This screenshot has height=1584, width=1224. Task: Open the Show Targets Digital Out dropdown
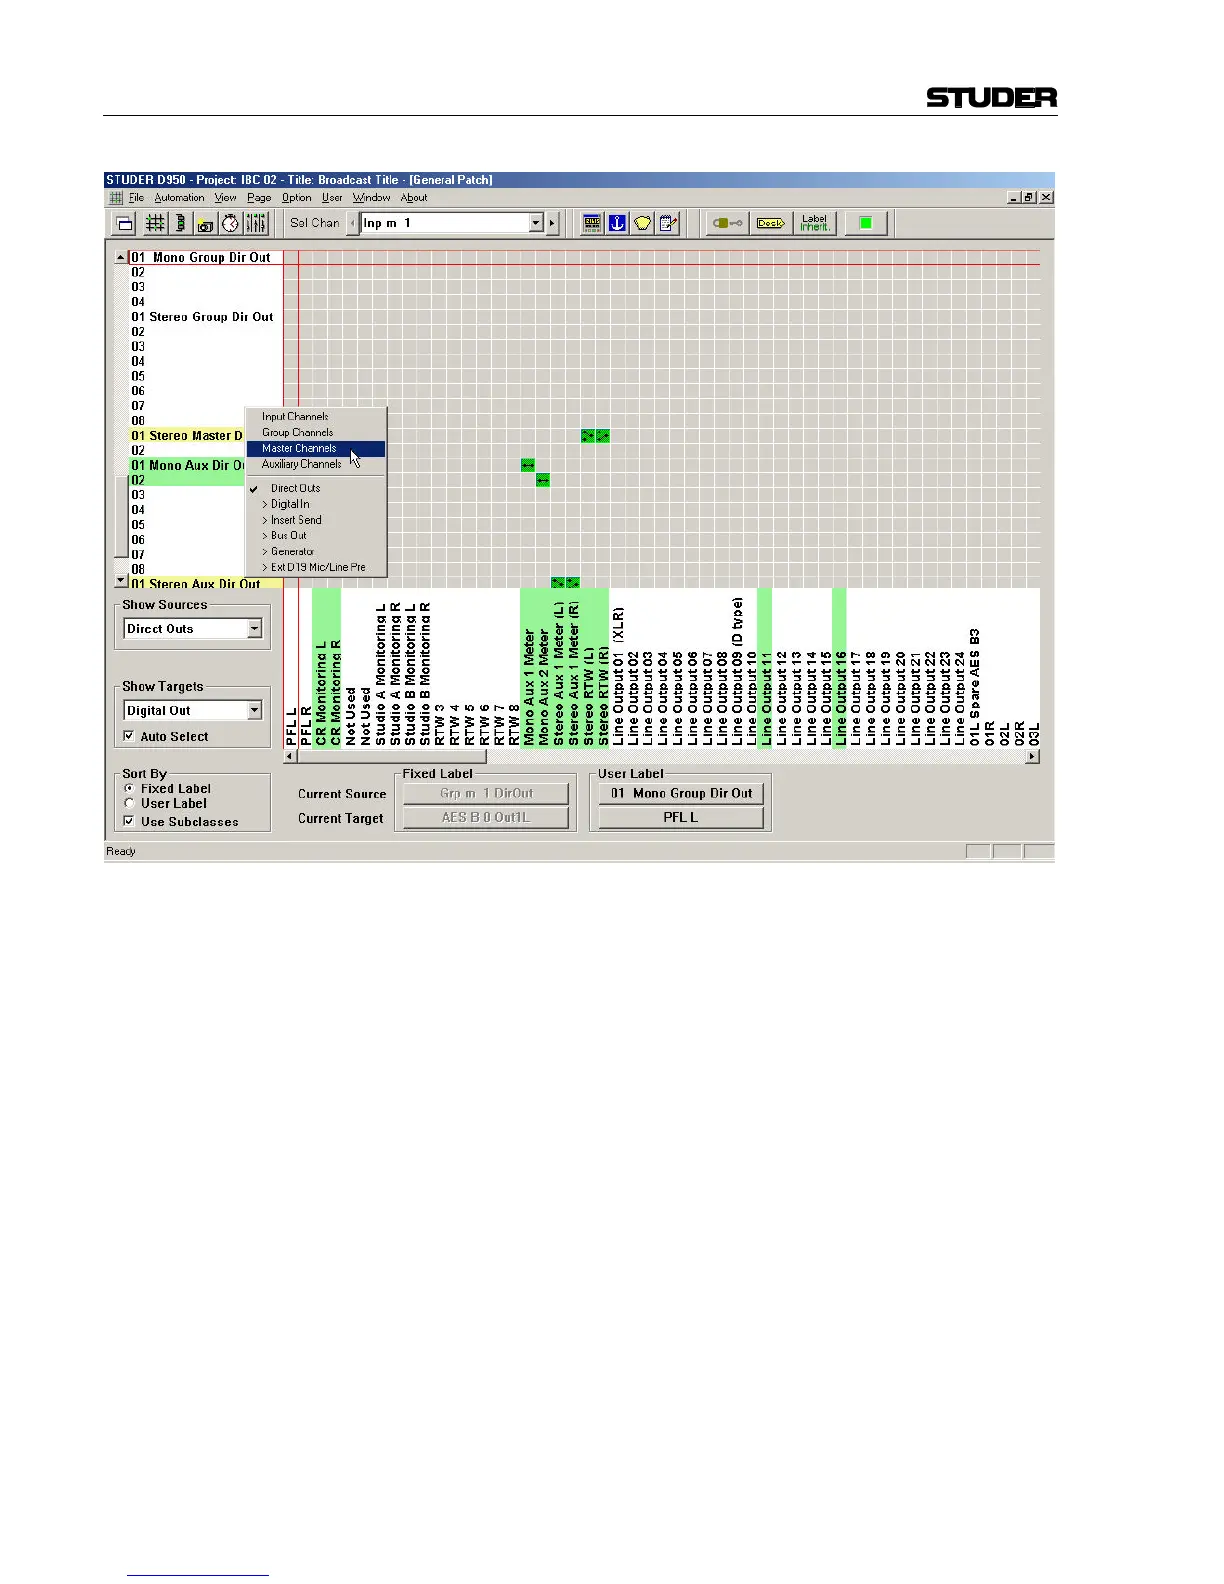coord(255,711)
